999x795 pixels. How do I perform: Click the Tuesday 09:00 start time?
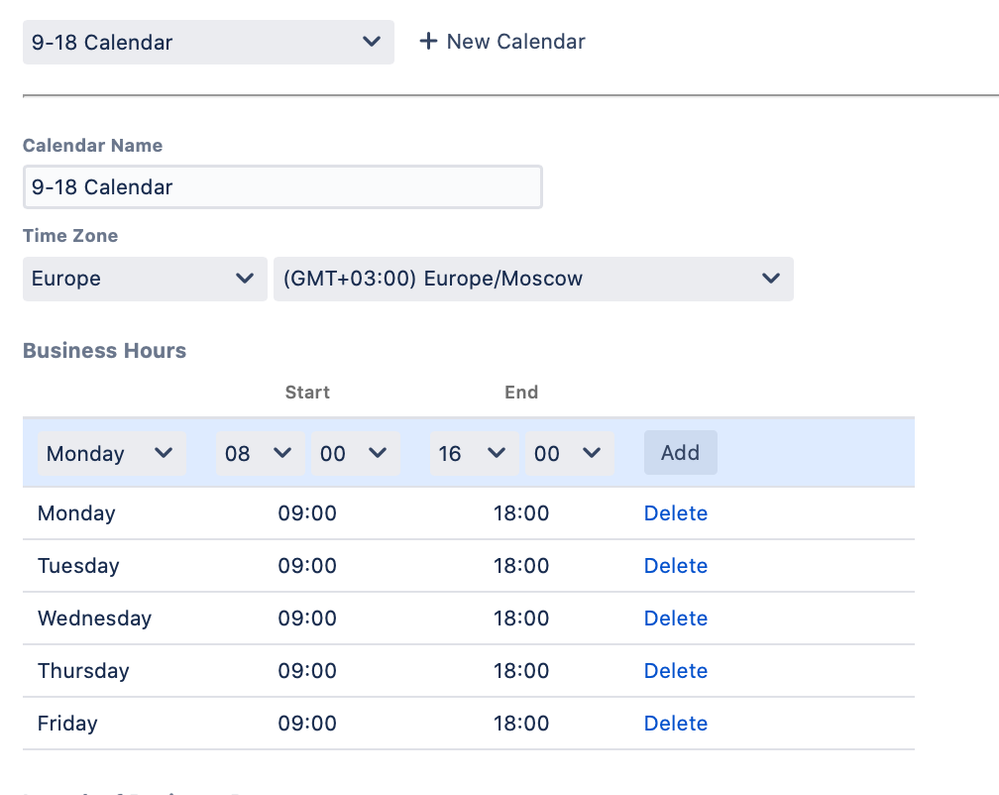307,566
